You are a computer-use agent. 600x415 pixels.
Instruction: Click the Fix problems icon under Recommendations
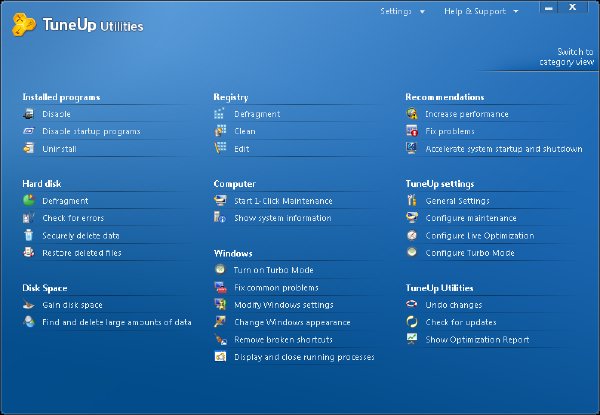tap(412, 131)
